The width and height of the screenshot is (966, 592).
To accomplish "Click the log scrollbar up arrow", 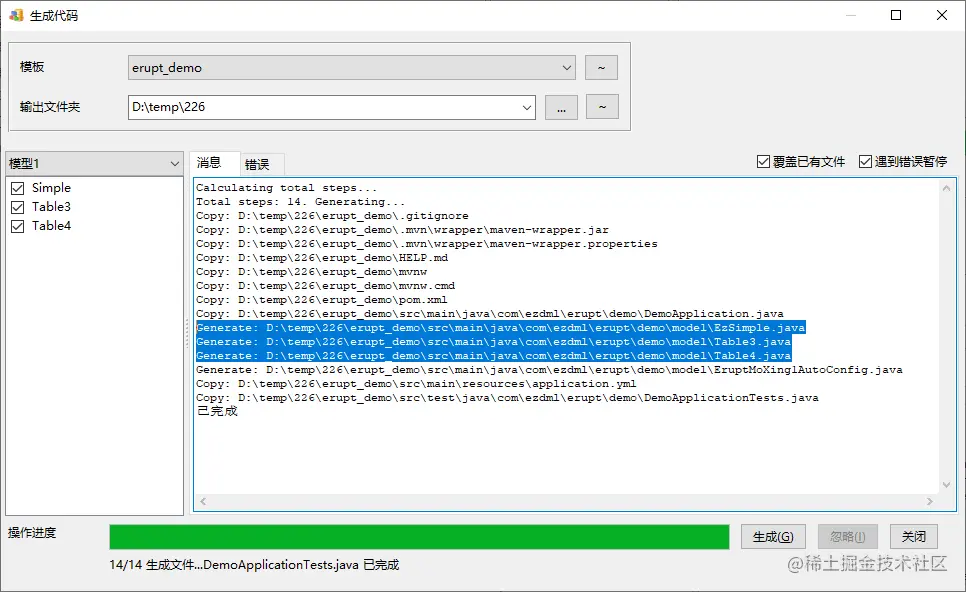I will 946,189.
